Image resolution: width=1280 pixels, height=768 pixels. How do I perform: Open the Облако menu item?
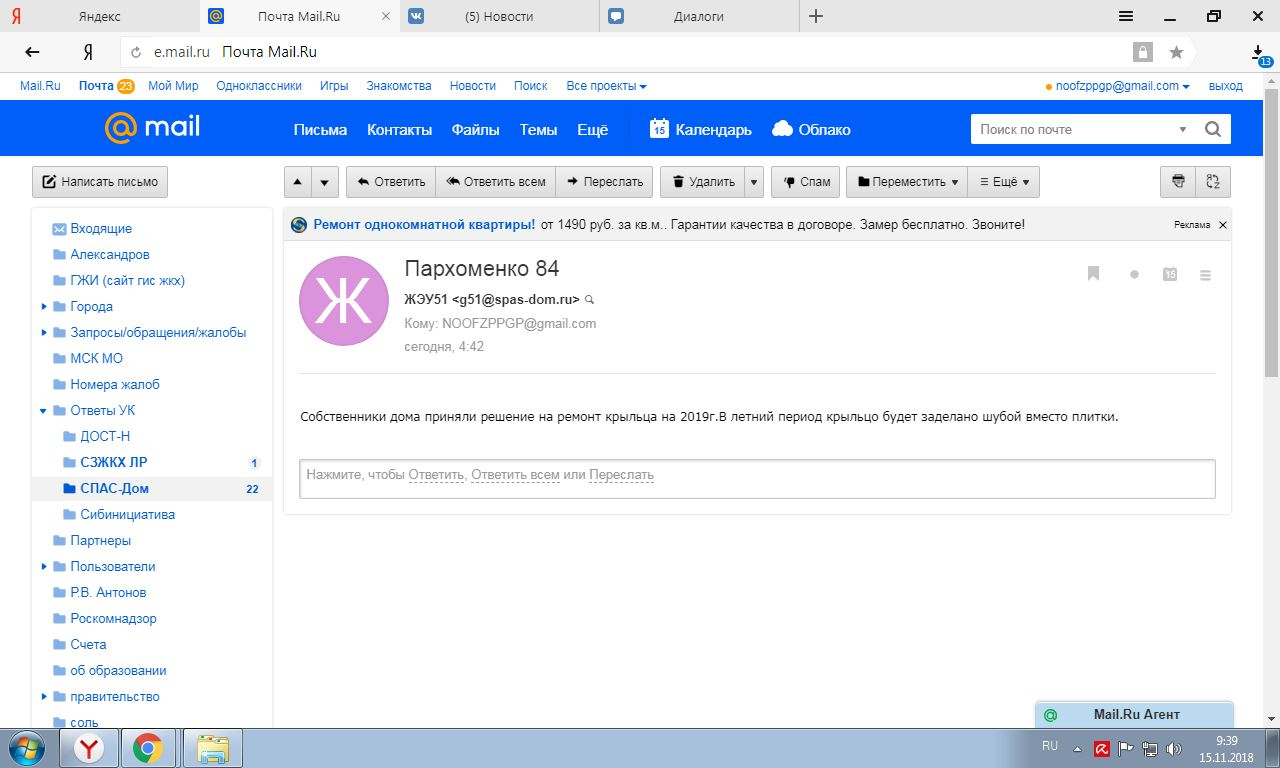pos(811,129)
